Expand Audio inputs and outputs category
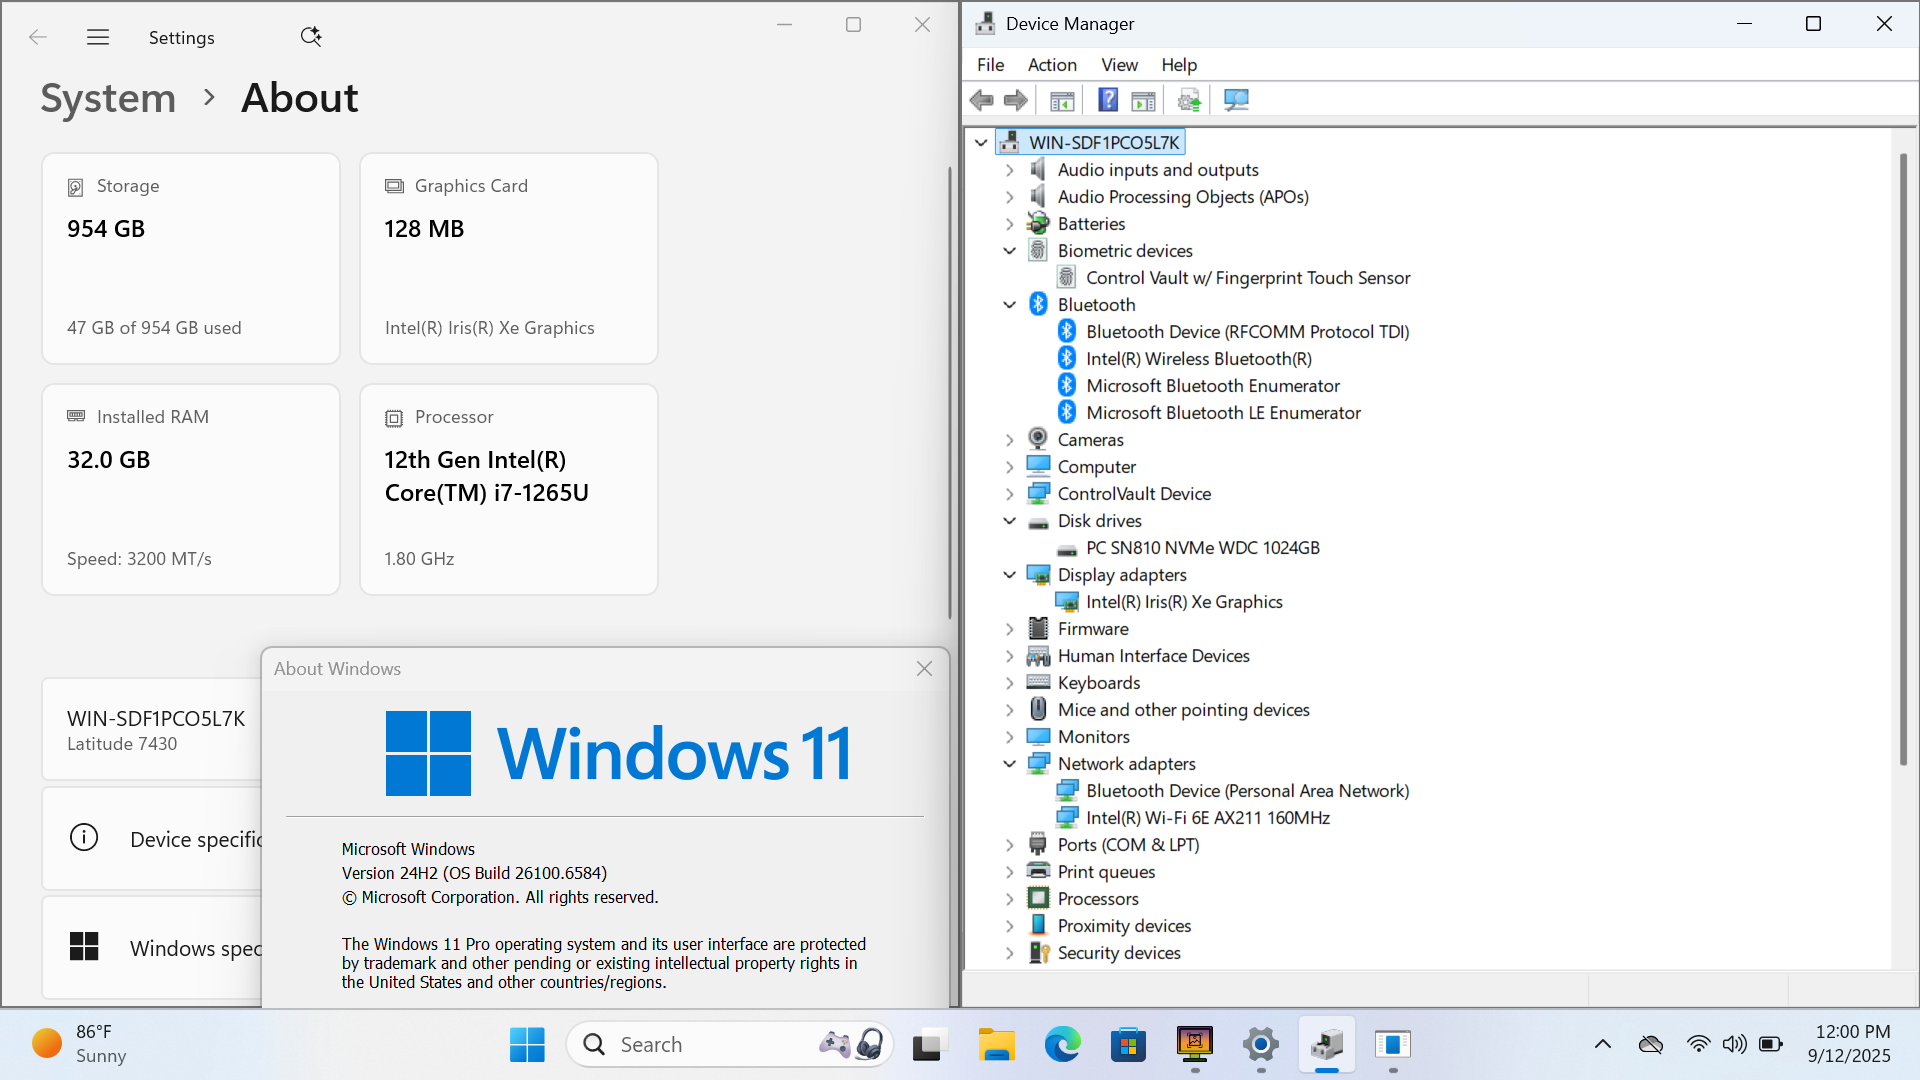This screenshot has width=1920, height=1080. [1009, 170]
